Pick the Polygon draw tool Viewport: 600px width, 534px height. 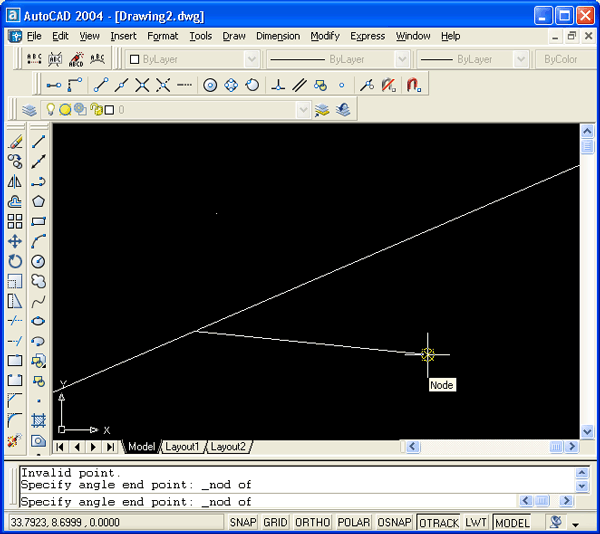[x=38, y=201]
